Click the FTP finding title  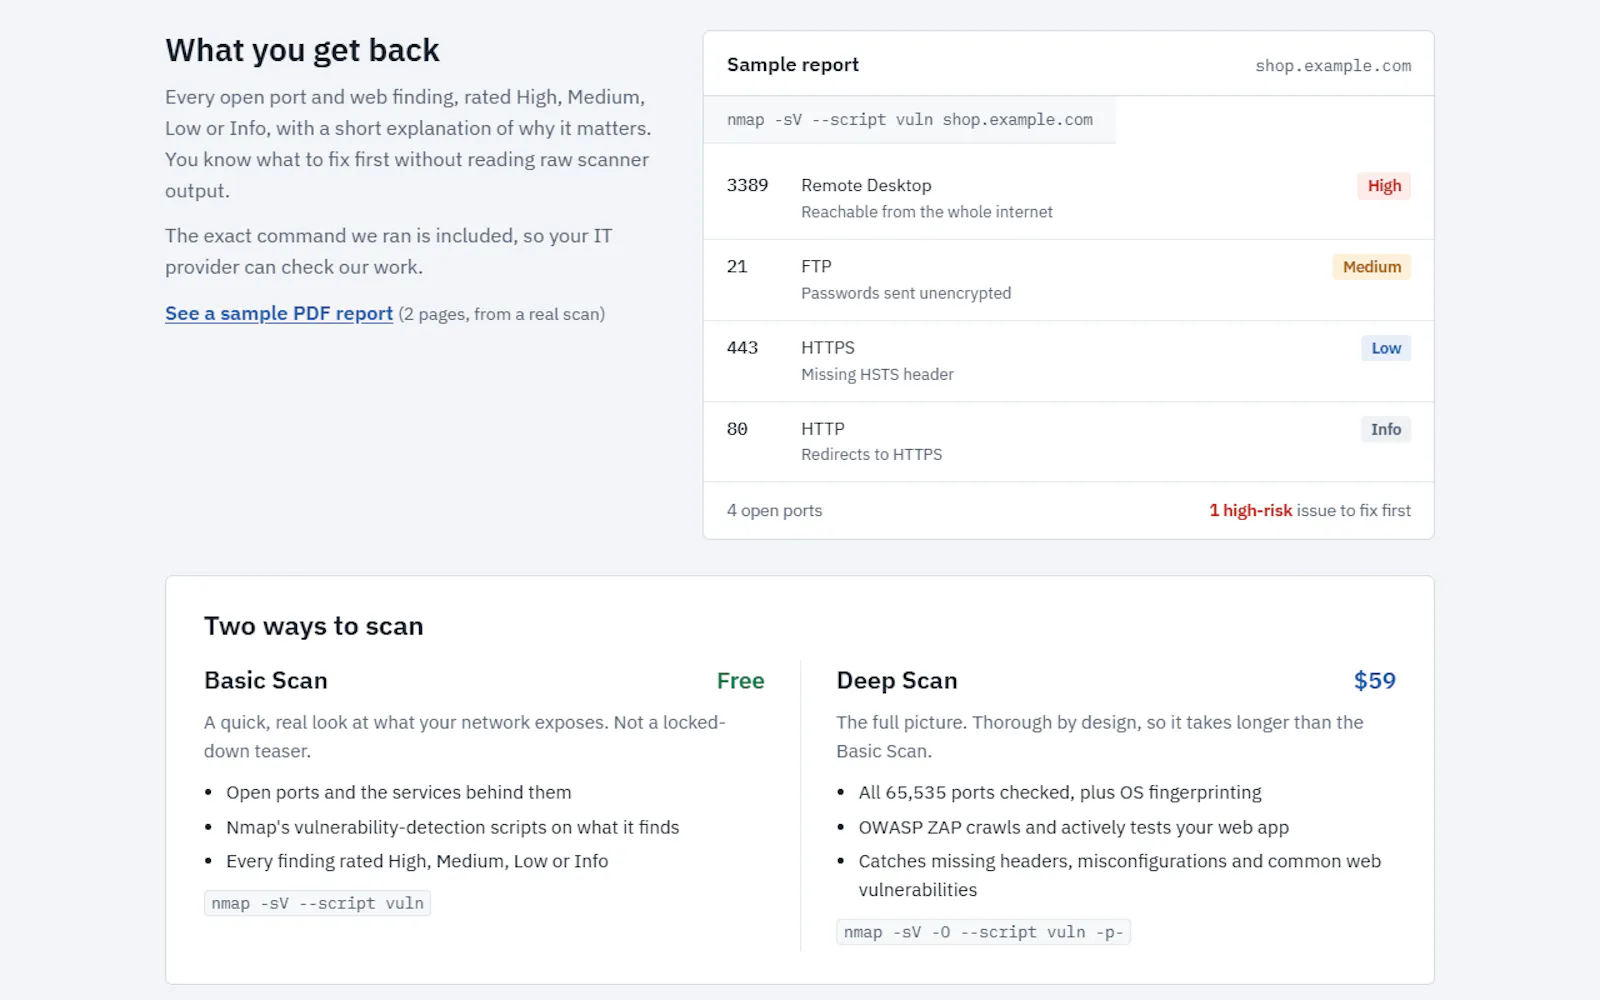coord(816,266)
